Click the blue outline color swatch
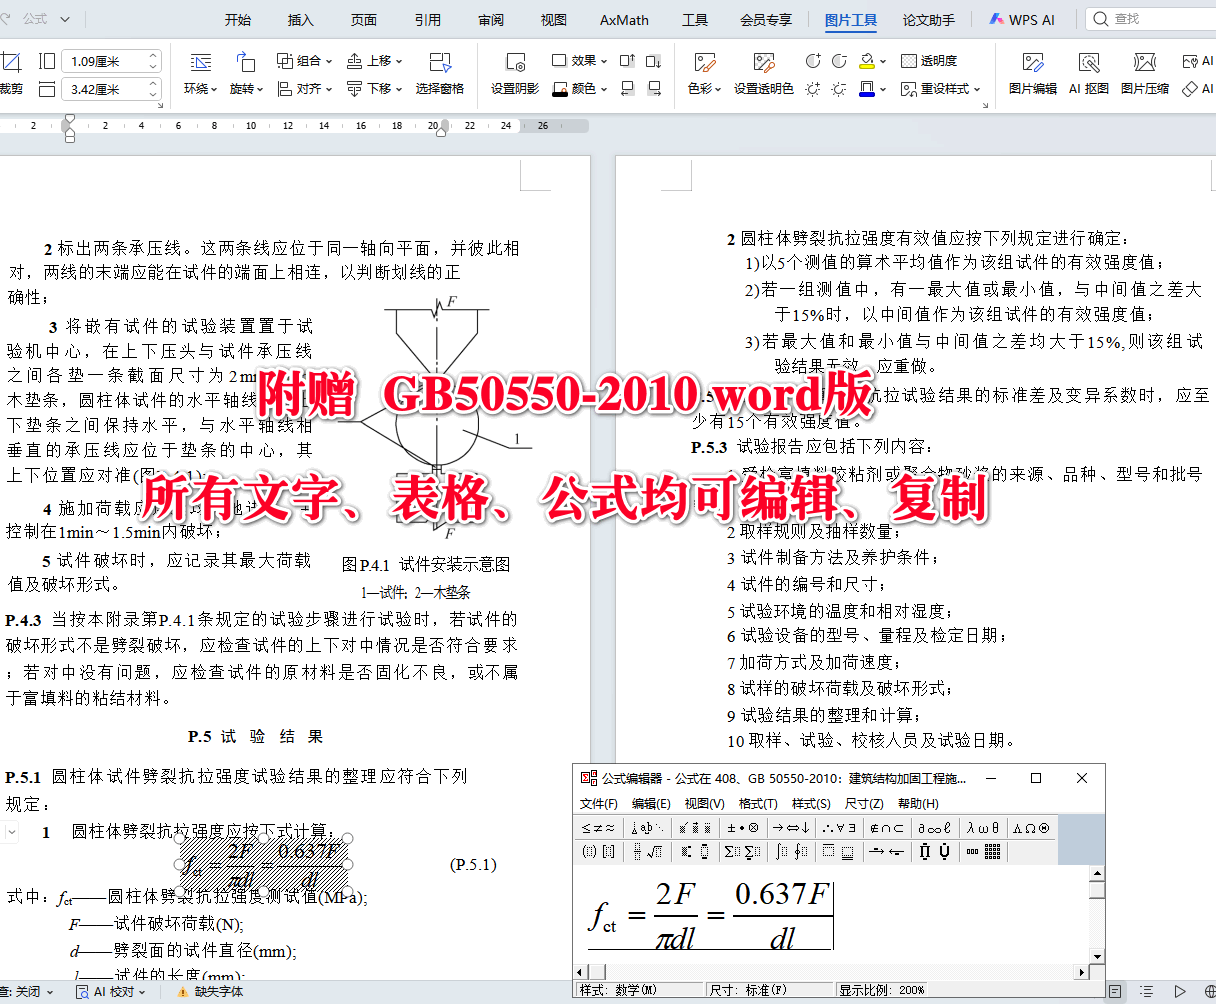Screen dimensions: 1216x1004 [866, 89]
